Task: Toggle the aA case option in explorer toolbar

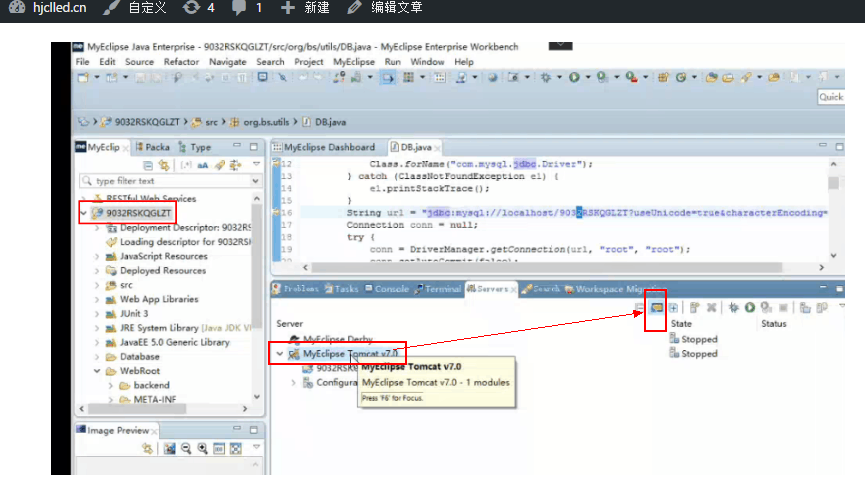Action: 202,165
